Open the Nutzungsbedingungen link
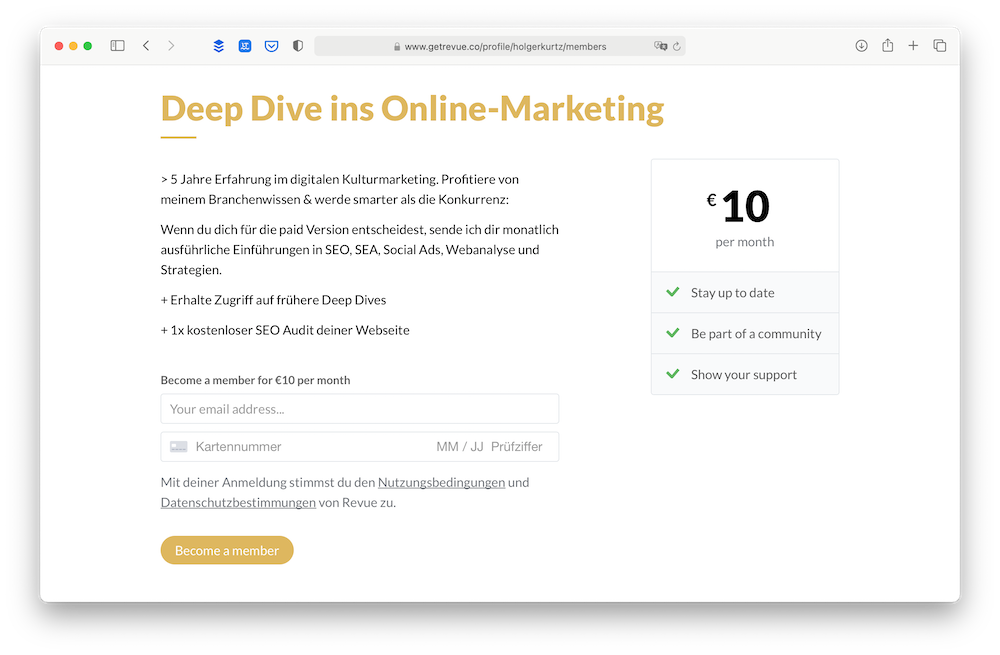Viewport: 1000px width, 655px height. click(x=441, y=483)
